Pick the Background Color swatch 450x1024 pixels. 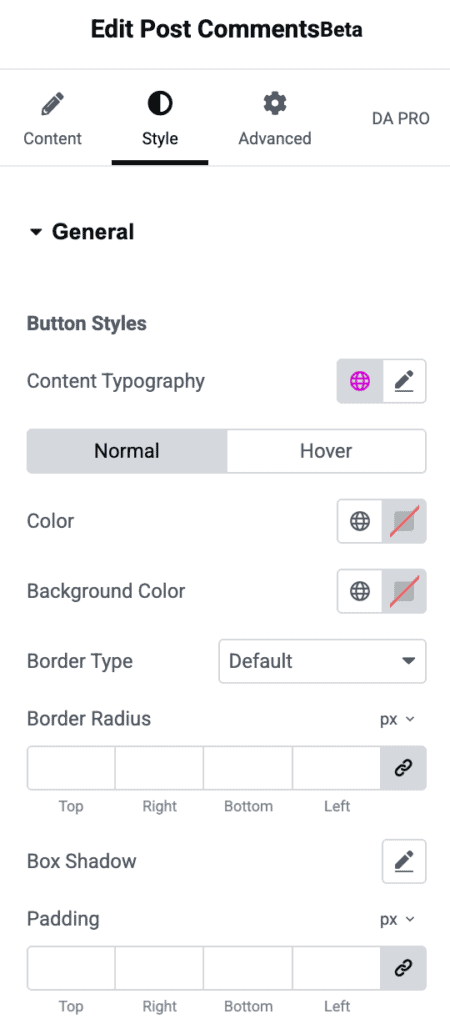click(x=404, y=591)
